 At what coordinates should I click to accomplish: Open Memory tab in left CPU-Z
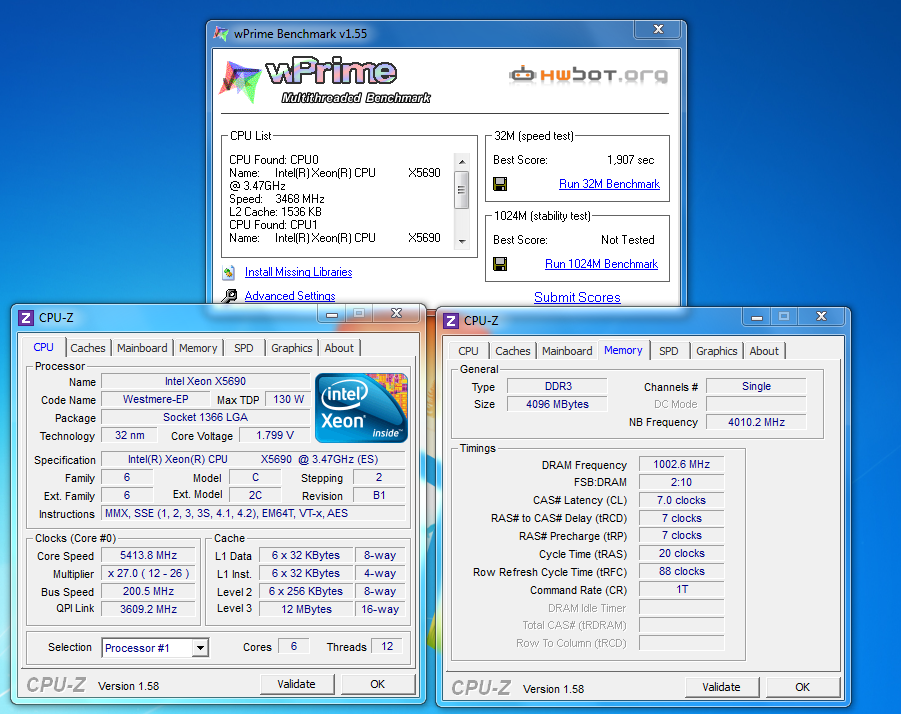(x=198, y=348)
